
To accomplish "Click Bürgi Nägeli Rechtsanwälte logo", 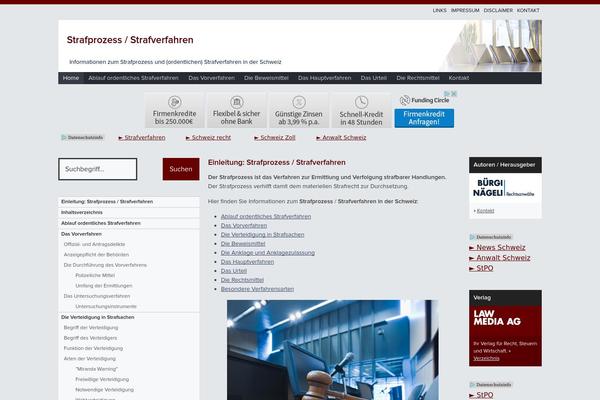I will (504, 188).
